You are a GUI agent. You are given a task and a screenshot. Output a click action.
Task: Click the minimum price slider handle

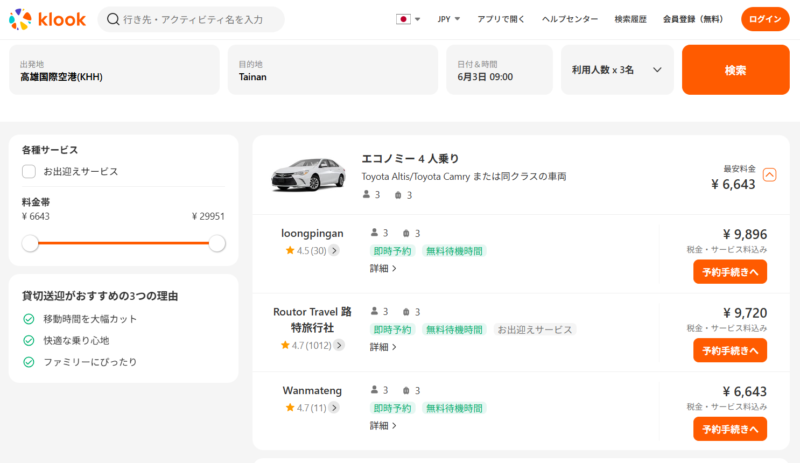coord(30,243)
